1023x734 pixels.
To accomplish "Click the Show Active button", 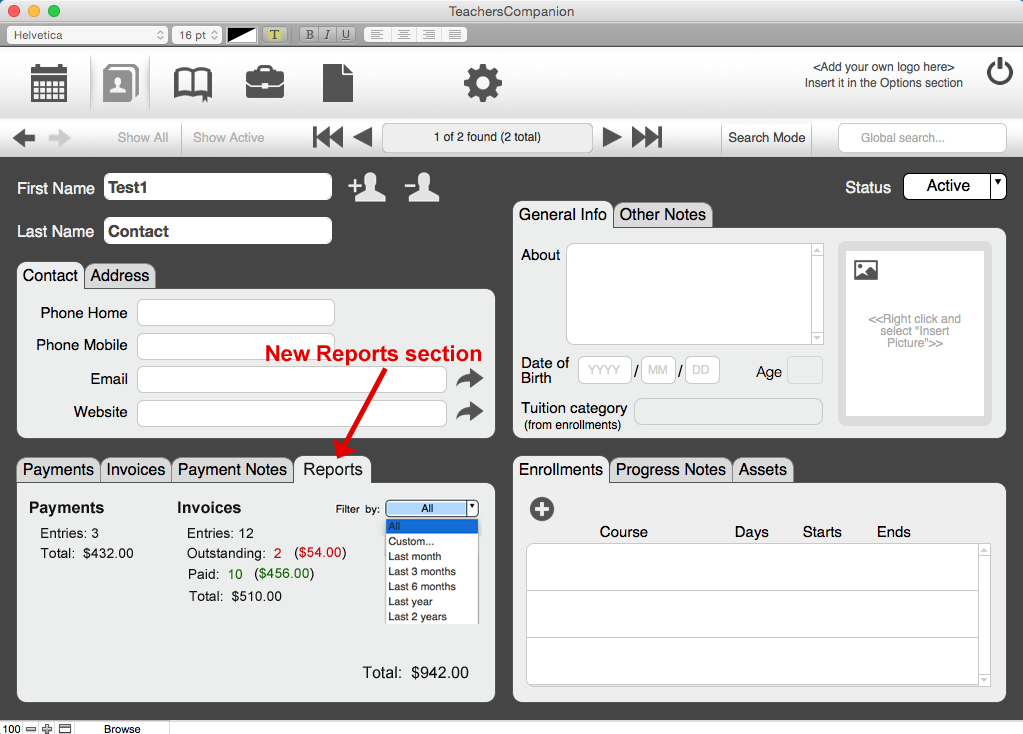I will (228, 138).
